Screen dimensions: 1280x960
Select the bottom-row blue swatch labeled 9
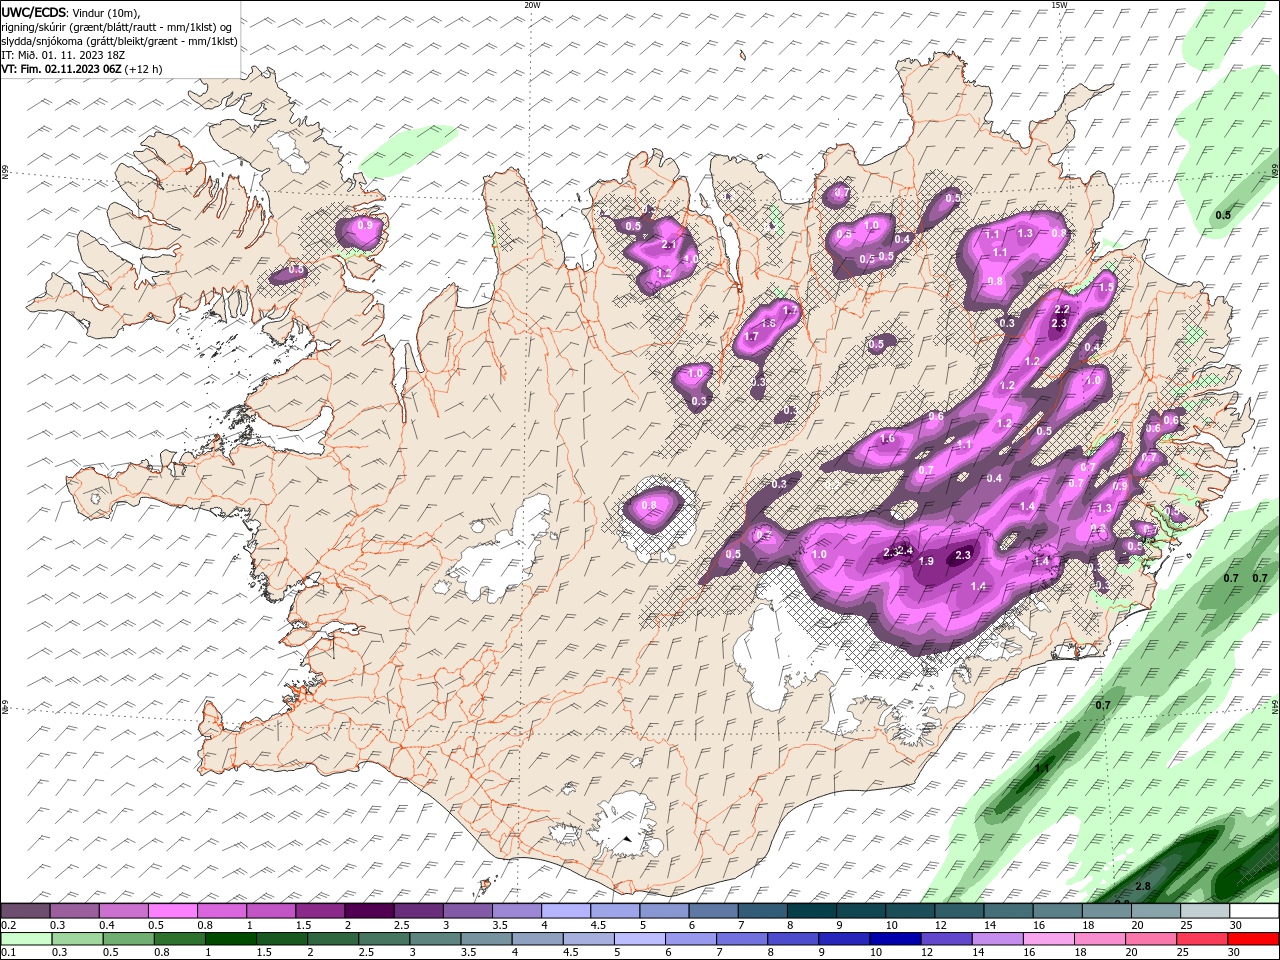point(844,939)
